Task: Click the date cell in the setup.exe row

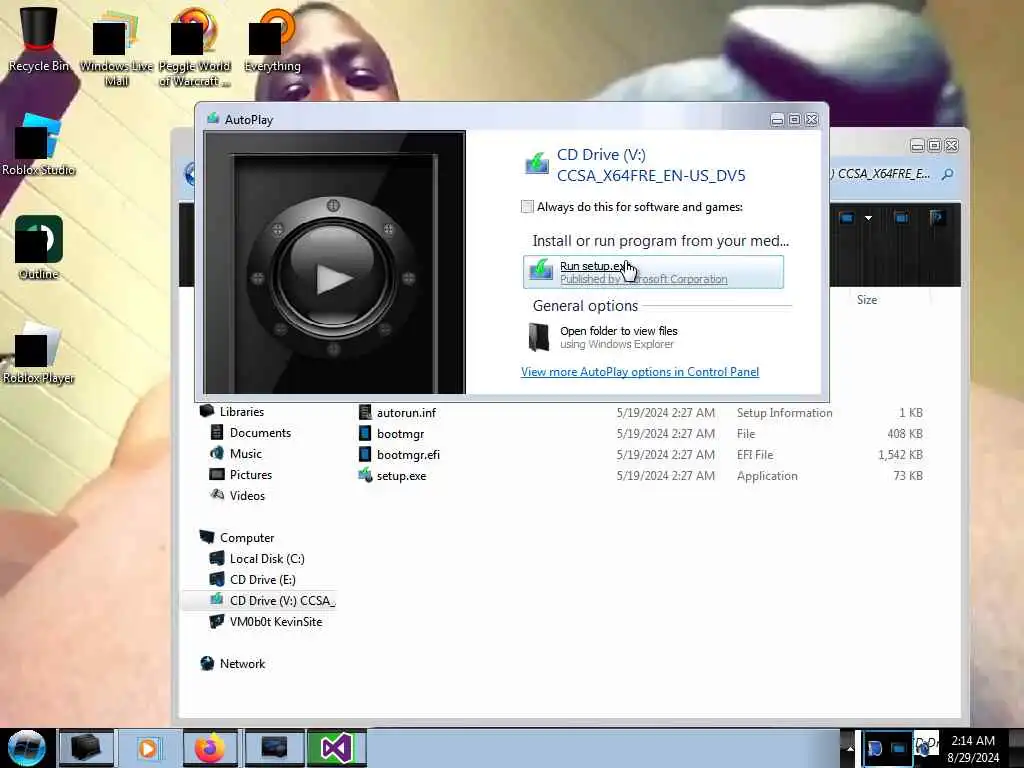Action: pos(665,475)
